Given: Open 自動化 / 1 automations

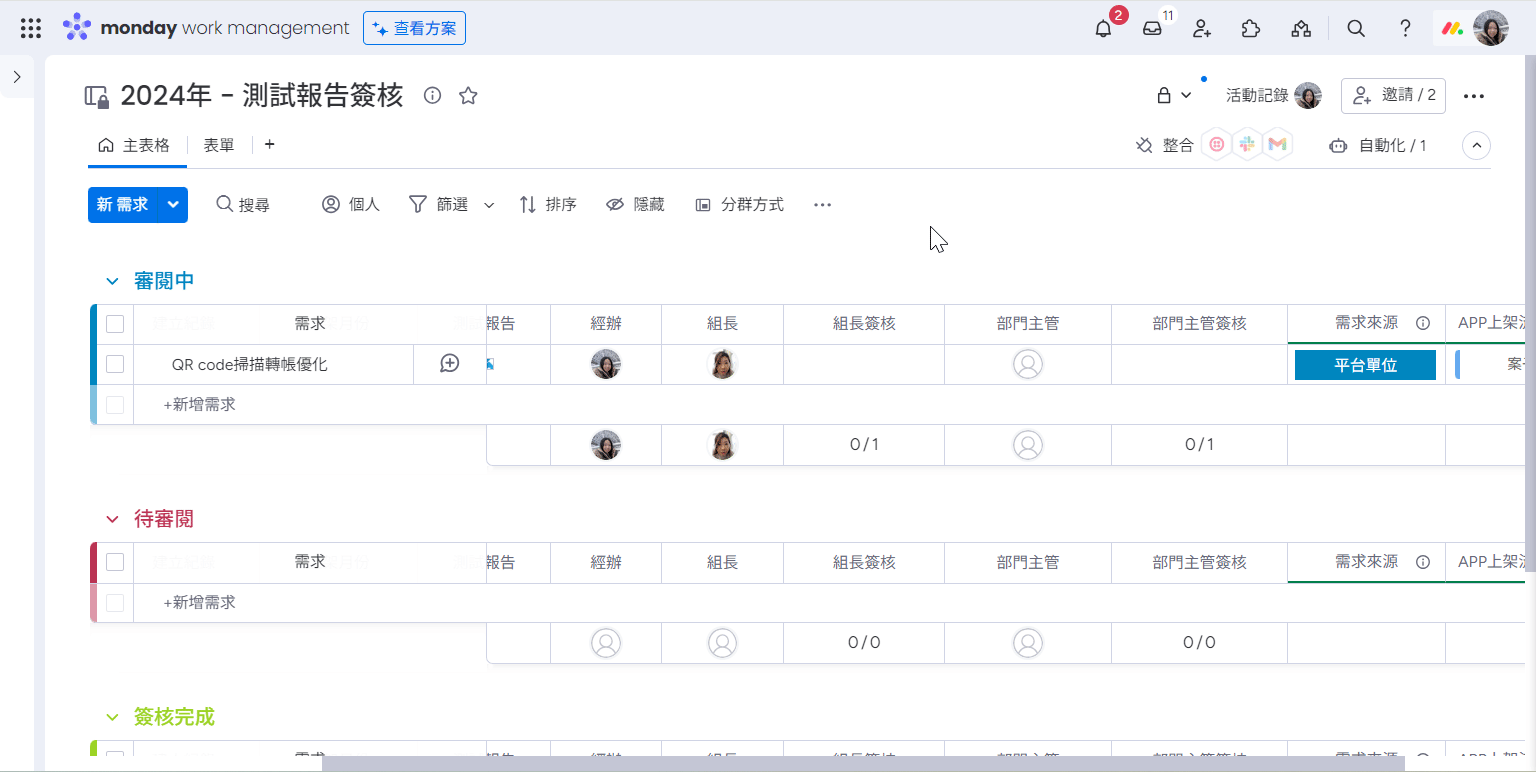Looking at the screenshot, I should (1377, 145).
